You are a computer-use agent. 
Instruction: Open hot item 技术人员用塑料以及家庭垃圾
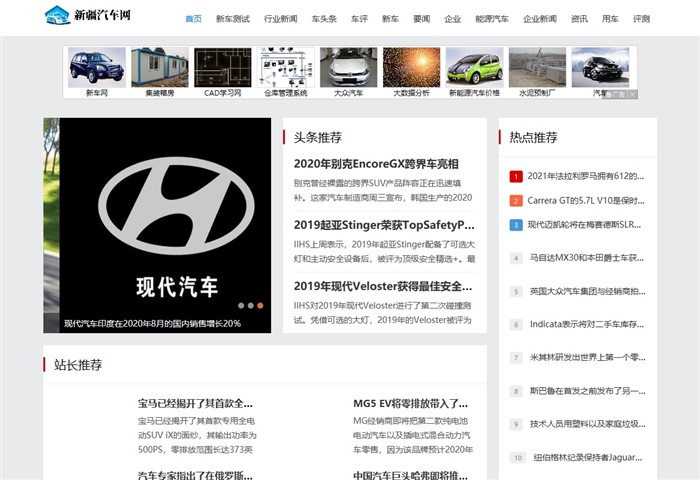[588, 424]
